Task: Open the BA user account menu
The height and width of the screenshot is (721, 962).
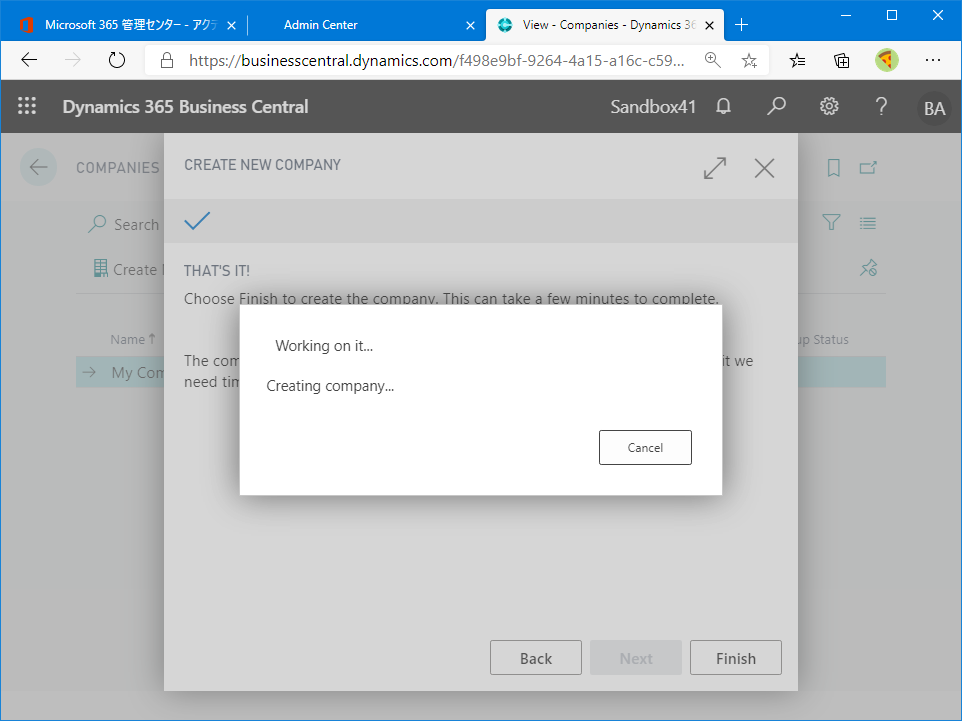Action: pos(934,108)
